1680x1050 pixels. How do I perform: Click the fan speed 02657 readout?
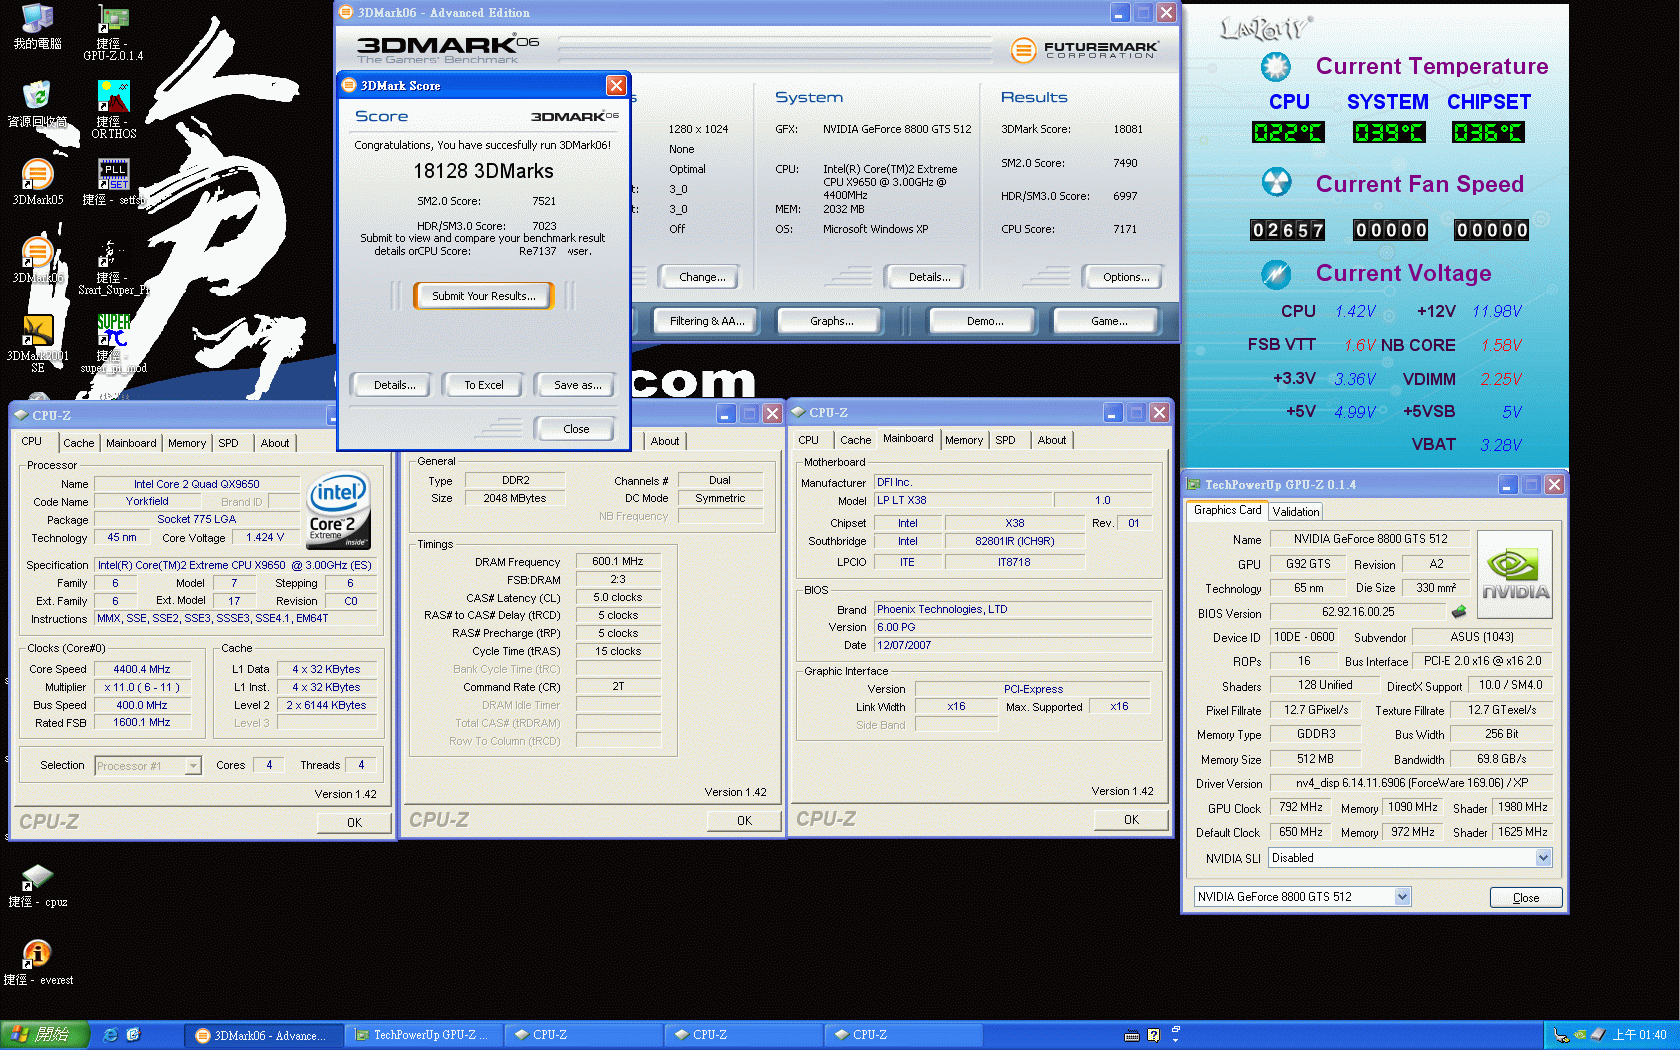(1288, 230)
